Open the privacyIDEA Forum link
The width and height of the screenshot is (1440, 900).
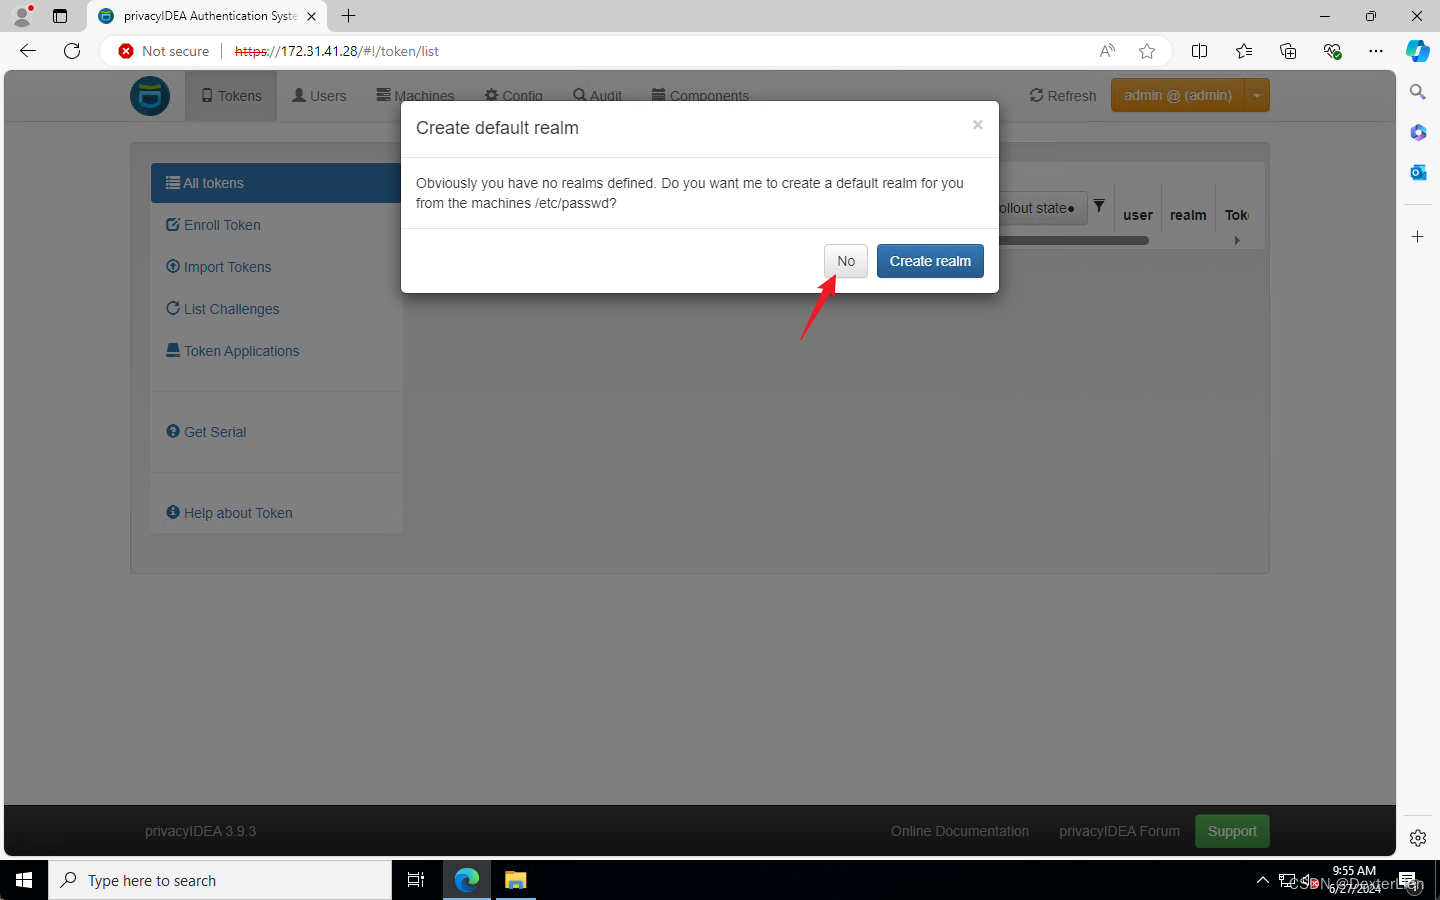tap(1120, 831)
